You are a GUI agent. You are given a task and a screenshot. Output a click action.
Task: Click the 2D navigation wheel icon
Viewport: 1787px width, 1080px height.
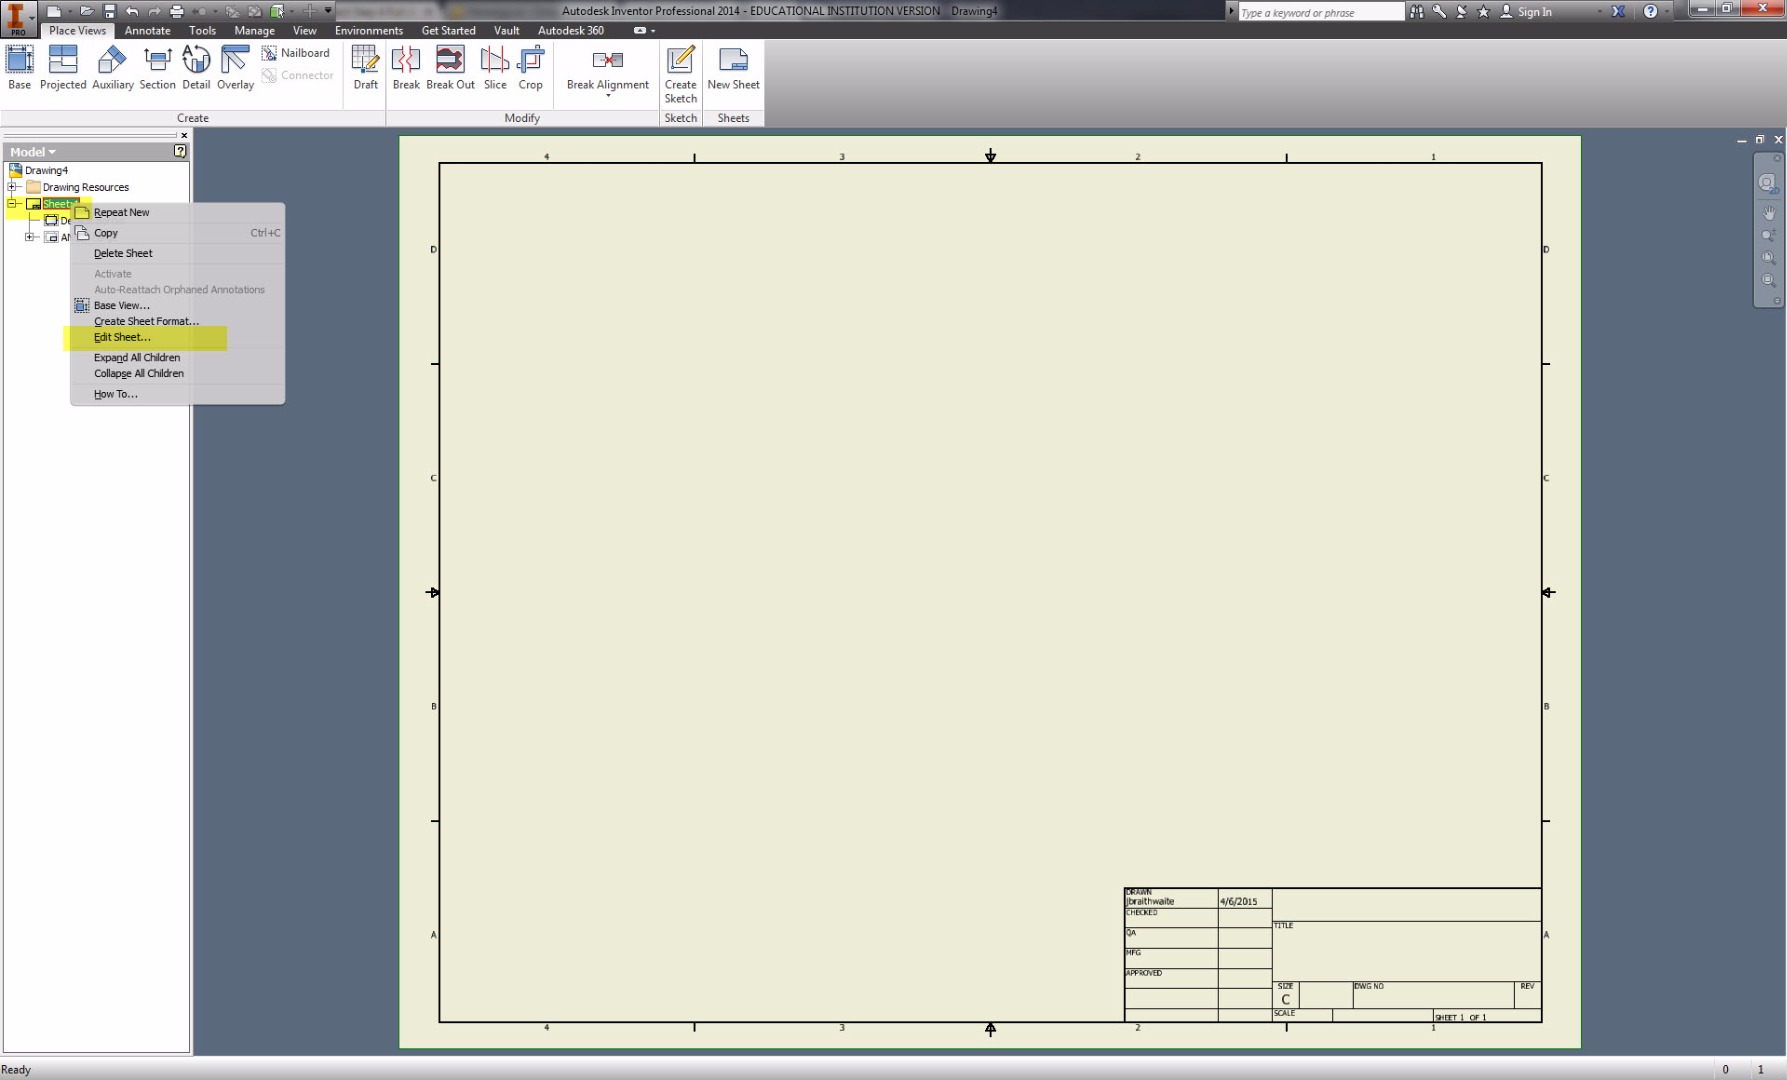[1768, 183]
